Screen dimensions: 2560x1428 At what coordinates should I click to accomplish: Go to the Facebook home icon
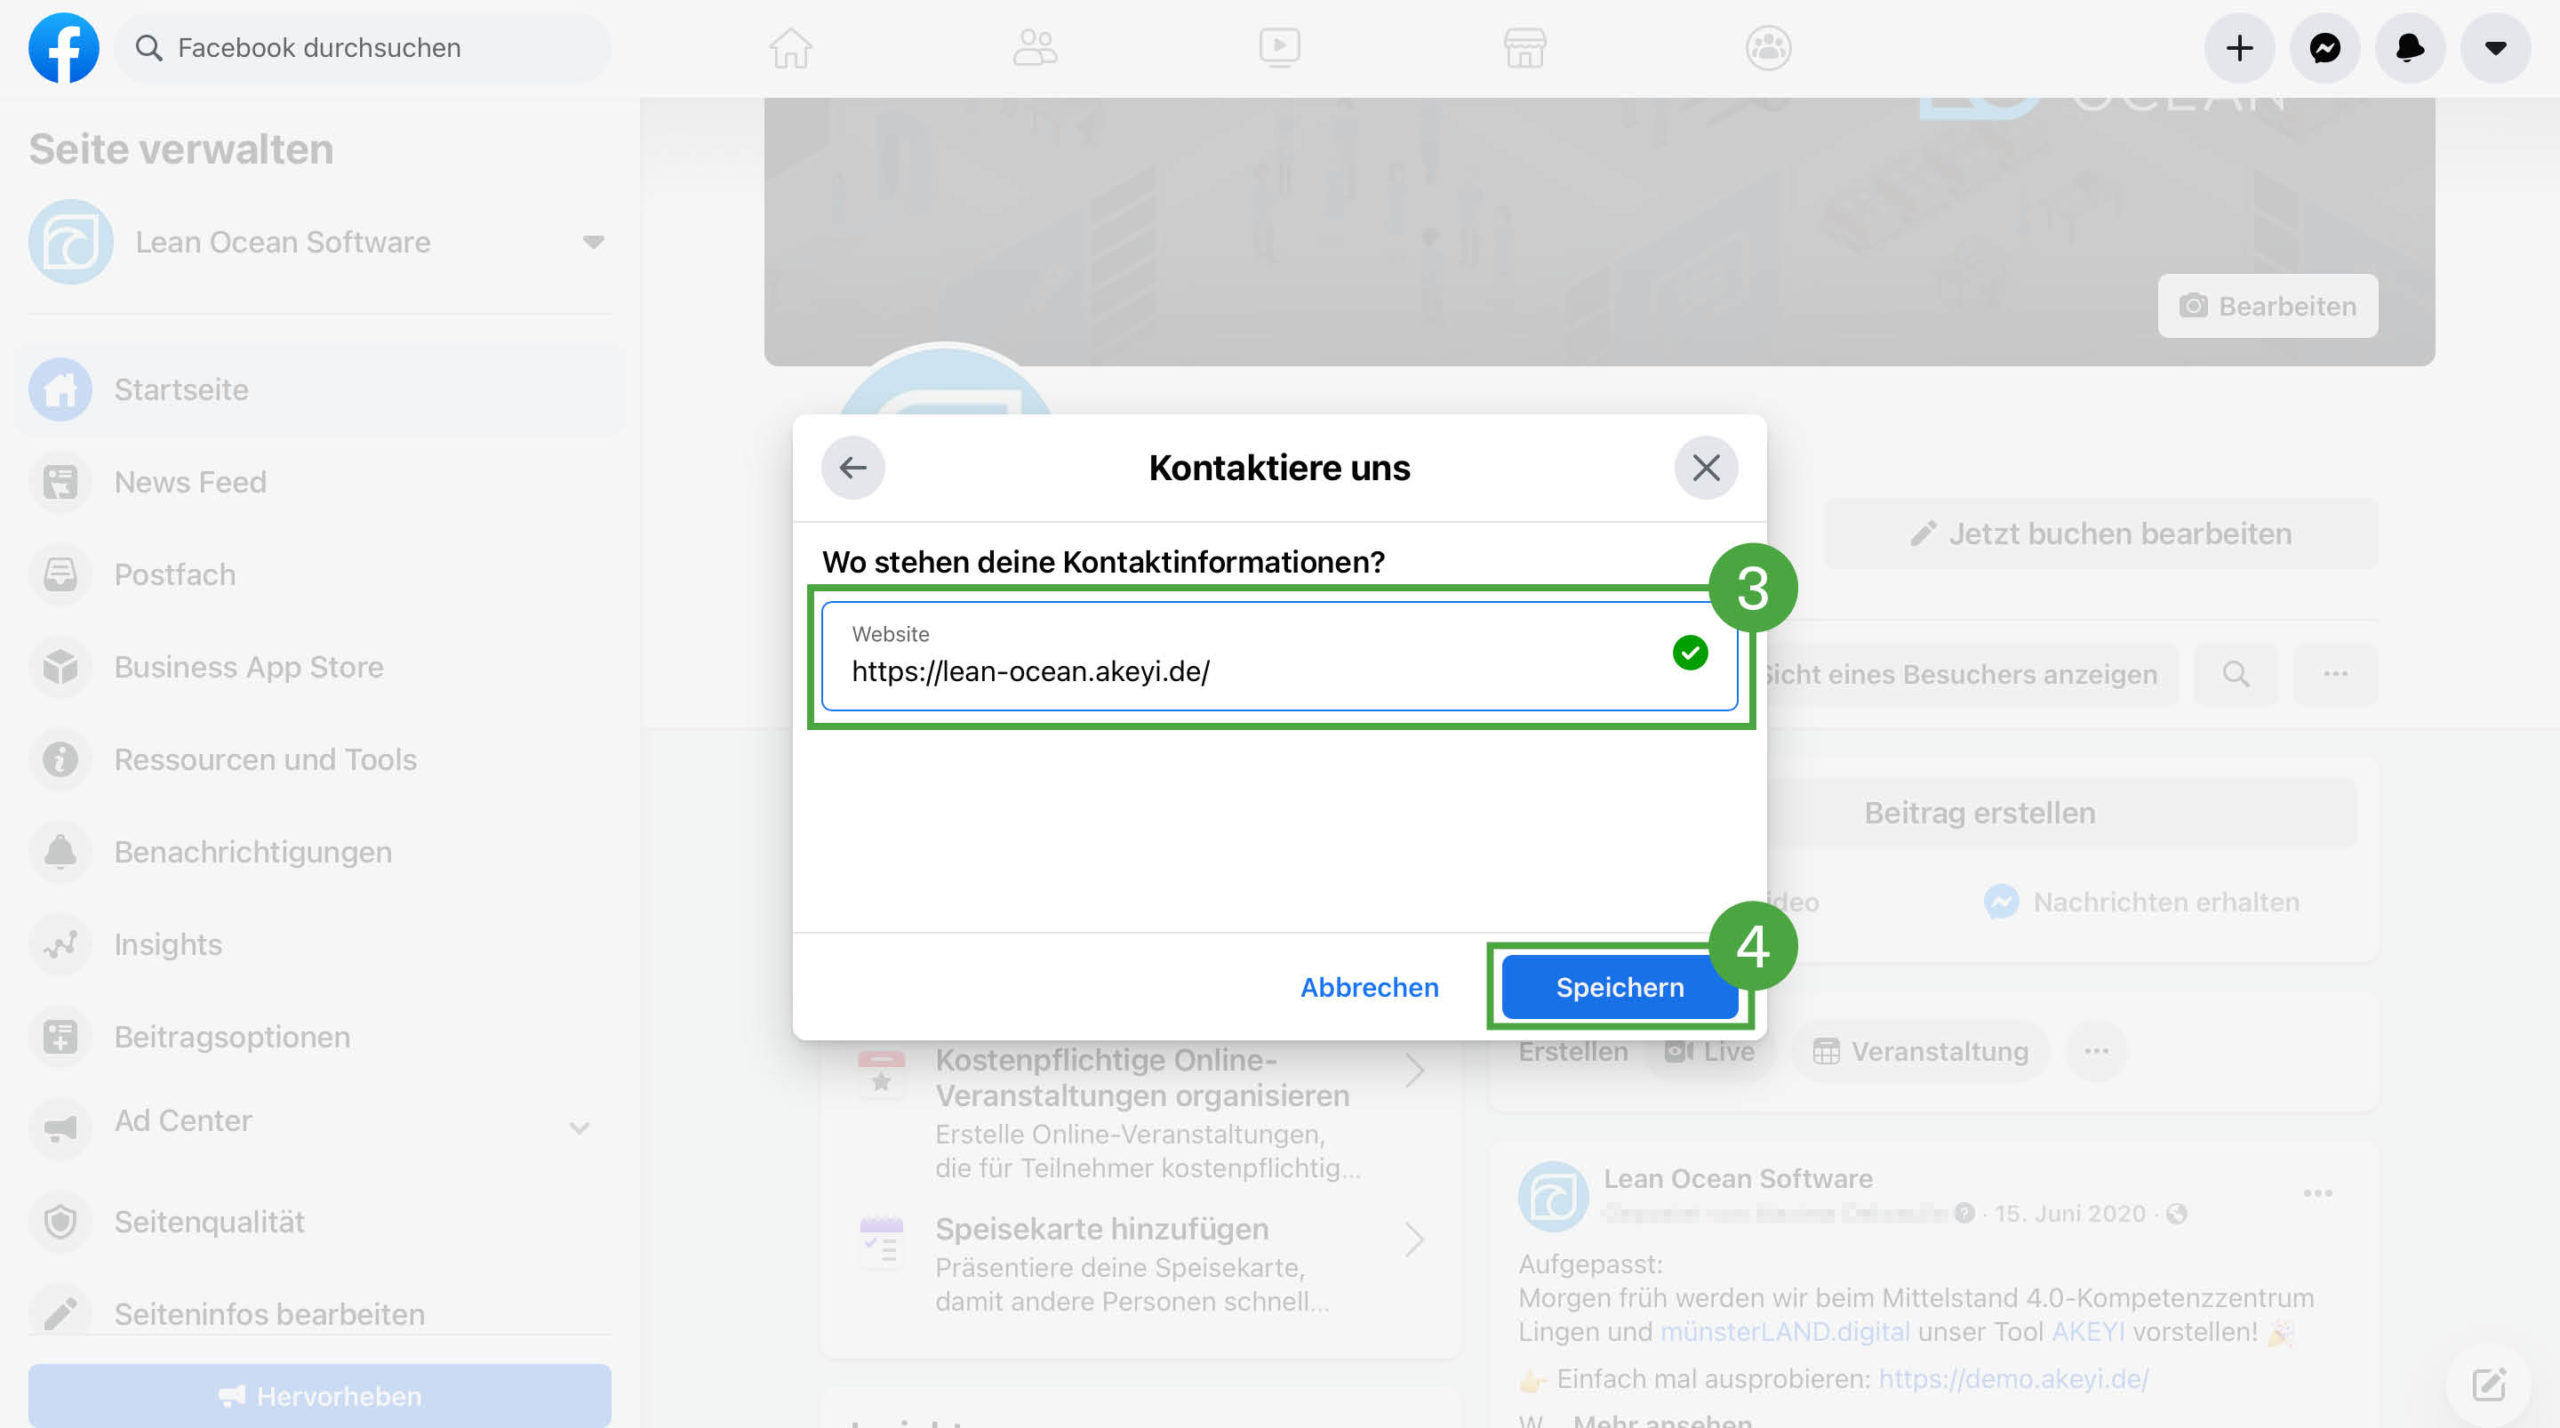790,48
